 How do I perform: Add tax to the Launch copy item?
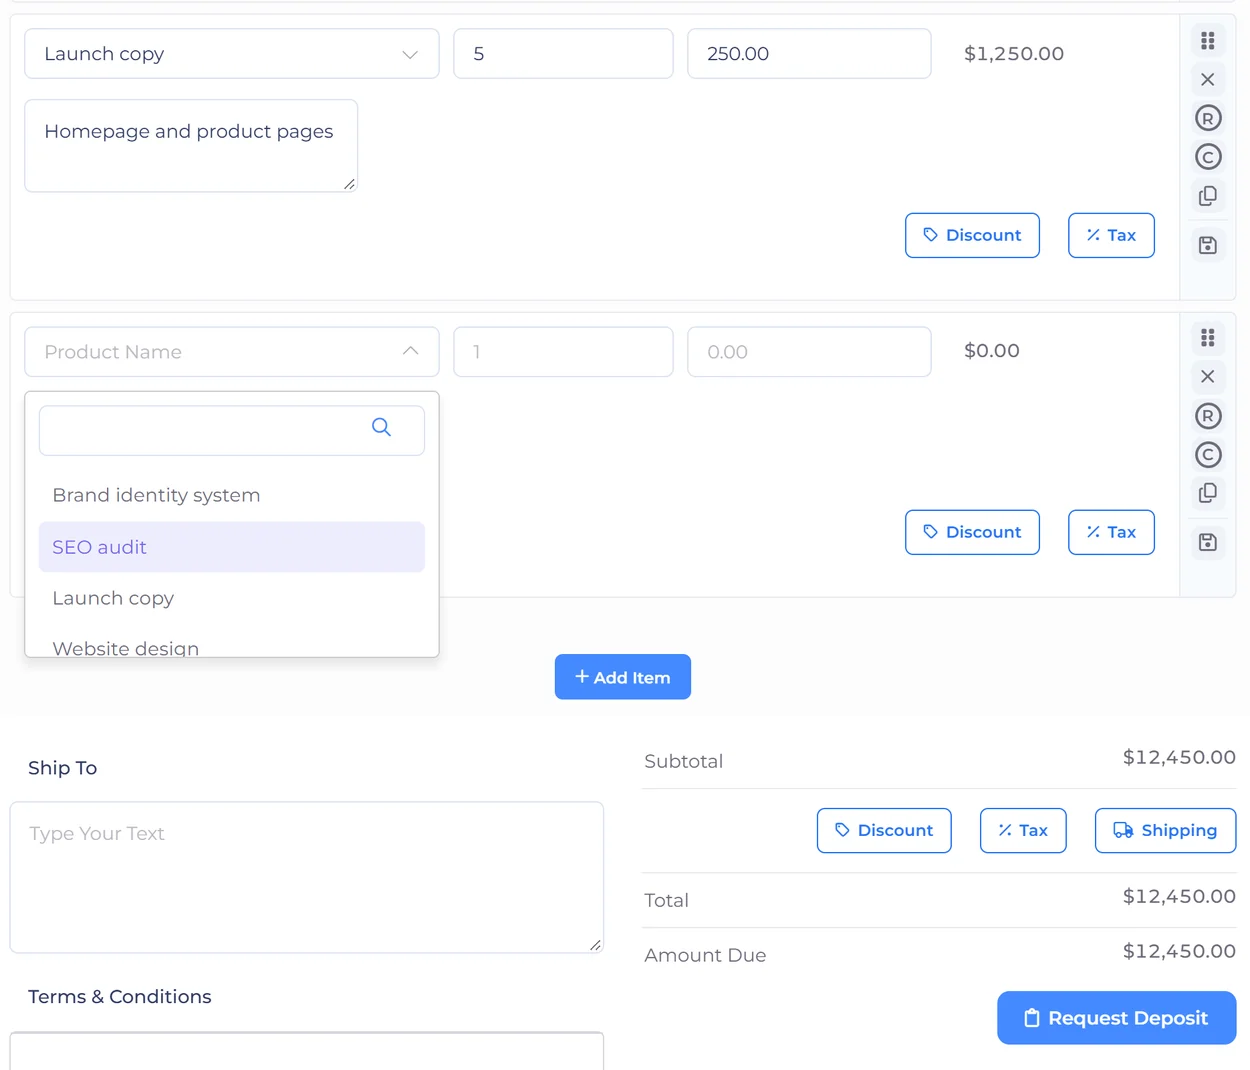click(x=1111, y=235)
